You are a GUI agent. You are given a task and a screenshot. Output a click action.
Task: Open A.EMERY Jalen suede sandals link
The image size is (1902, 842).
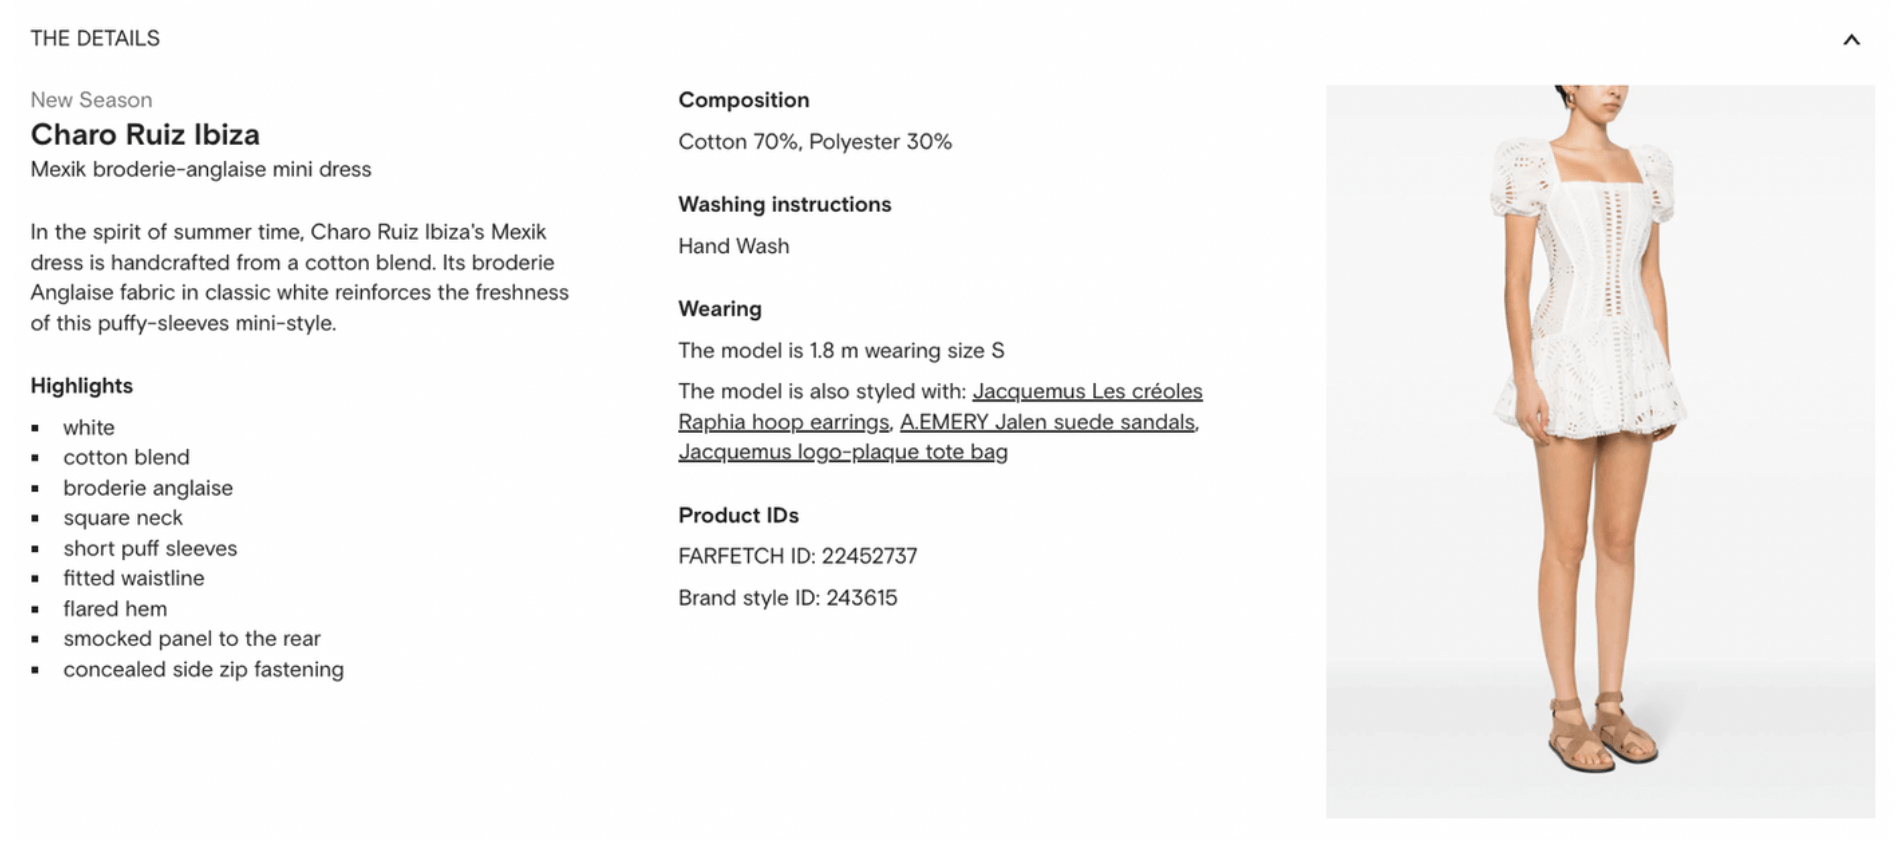click(x=1047, y=422)
